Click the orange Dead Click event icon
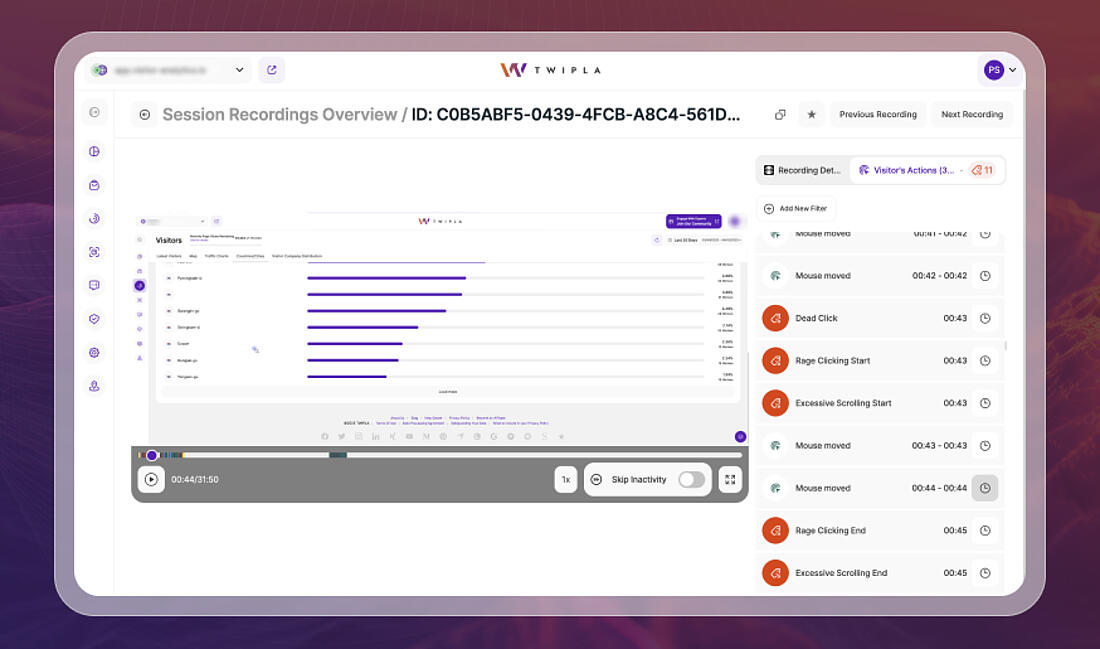Screen dimensions: 1100x649 pos(775,319)
